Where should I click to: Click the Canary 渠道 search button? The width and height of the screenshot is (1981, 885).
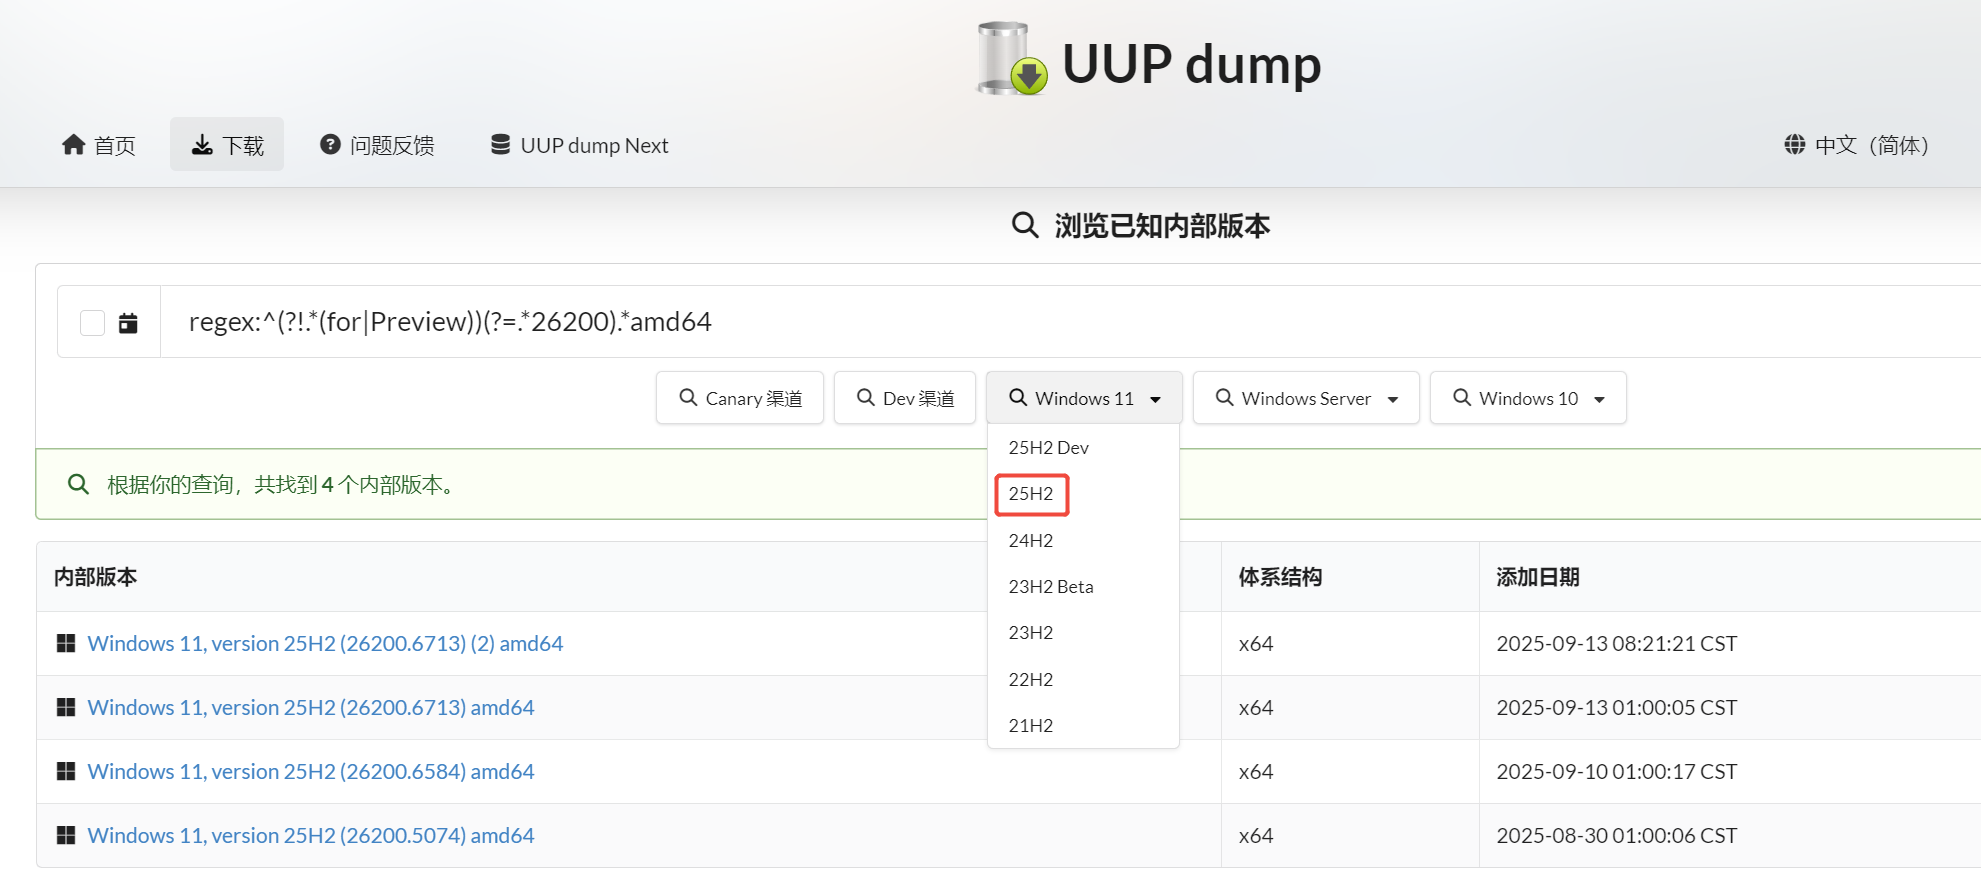(x=740, y=398)
